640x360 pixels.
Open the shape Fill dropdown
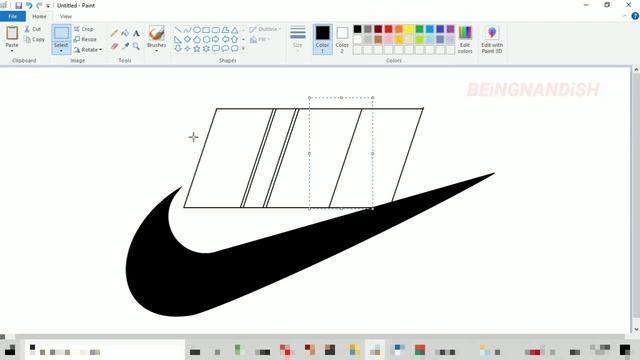(260, 39)
